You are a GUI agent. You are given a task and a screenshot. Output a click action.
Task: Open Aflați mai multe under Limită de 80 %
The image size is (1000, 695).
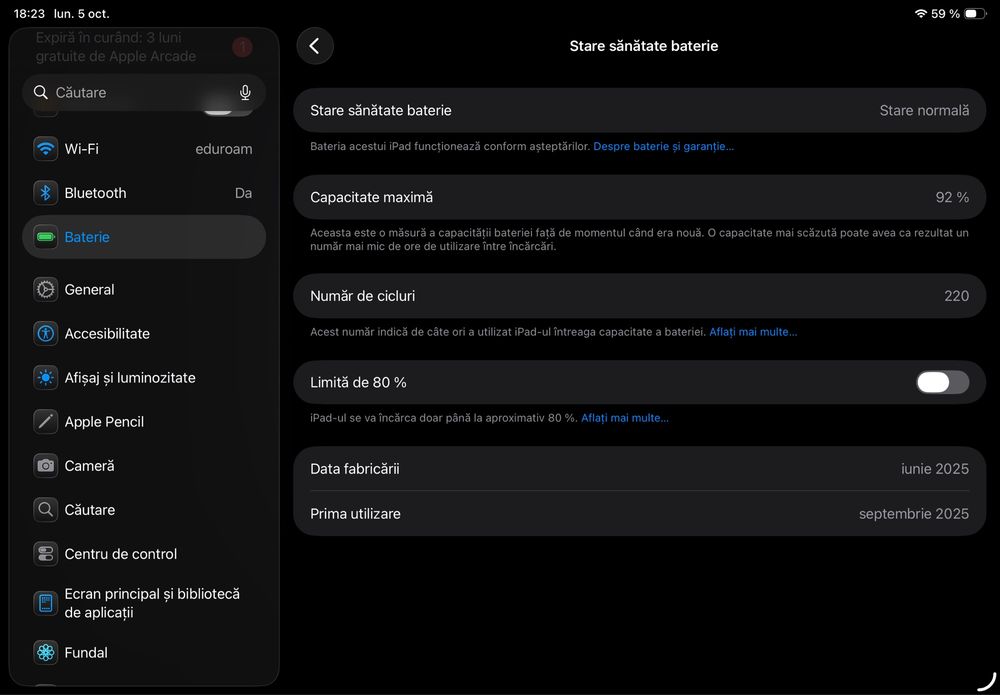tap(625, 418)
